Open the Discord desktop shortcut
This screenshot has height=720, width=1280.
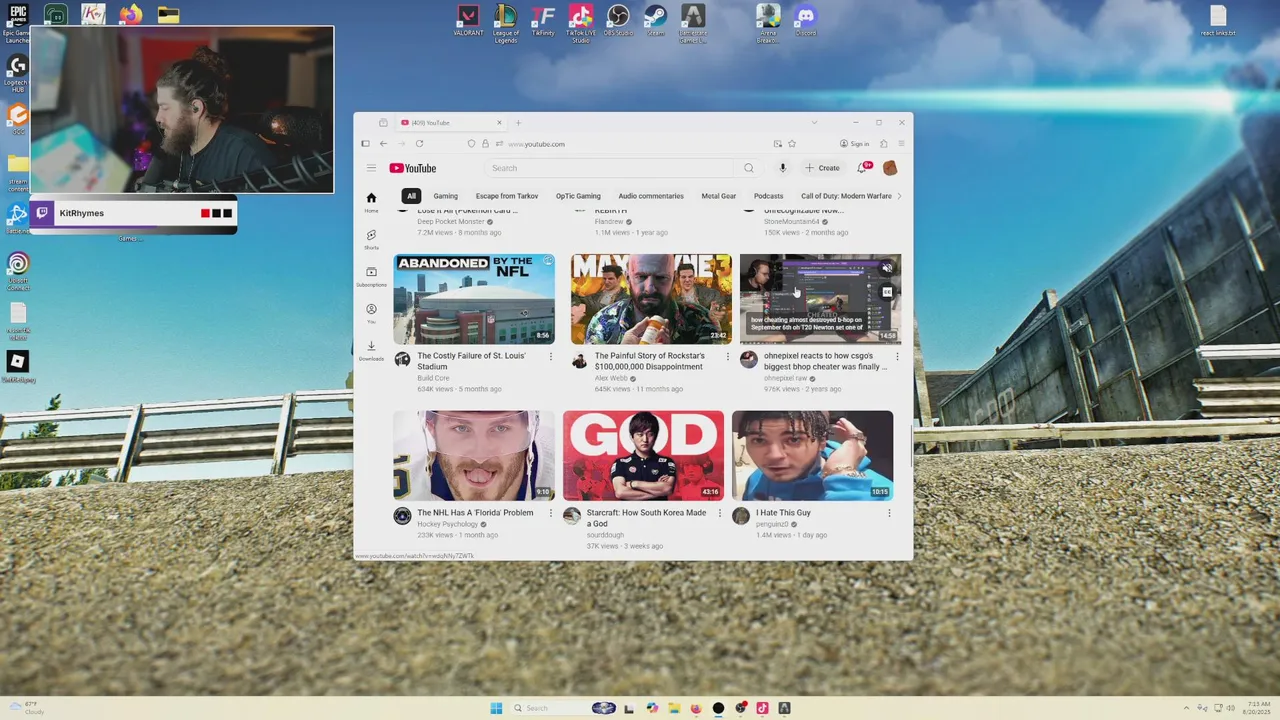pos(806,22)
